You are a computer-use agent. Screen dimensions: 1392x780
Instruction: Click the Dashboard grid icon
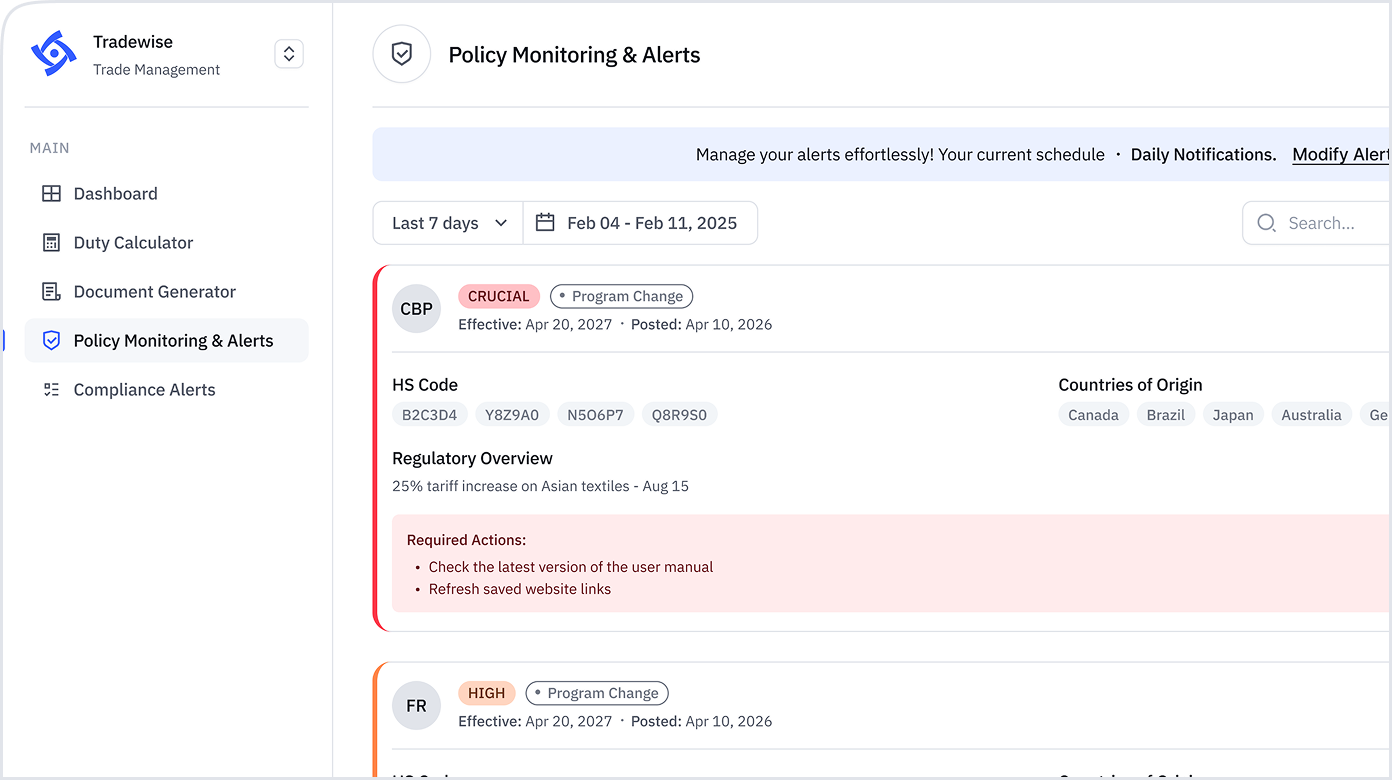tap(51, 194)
